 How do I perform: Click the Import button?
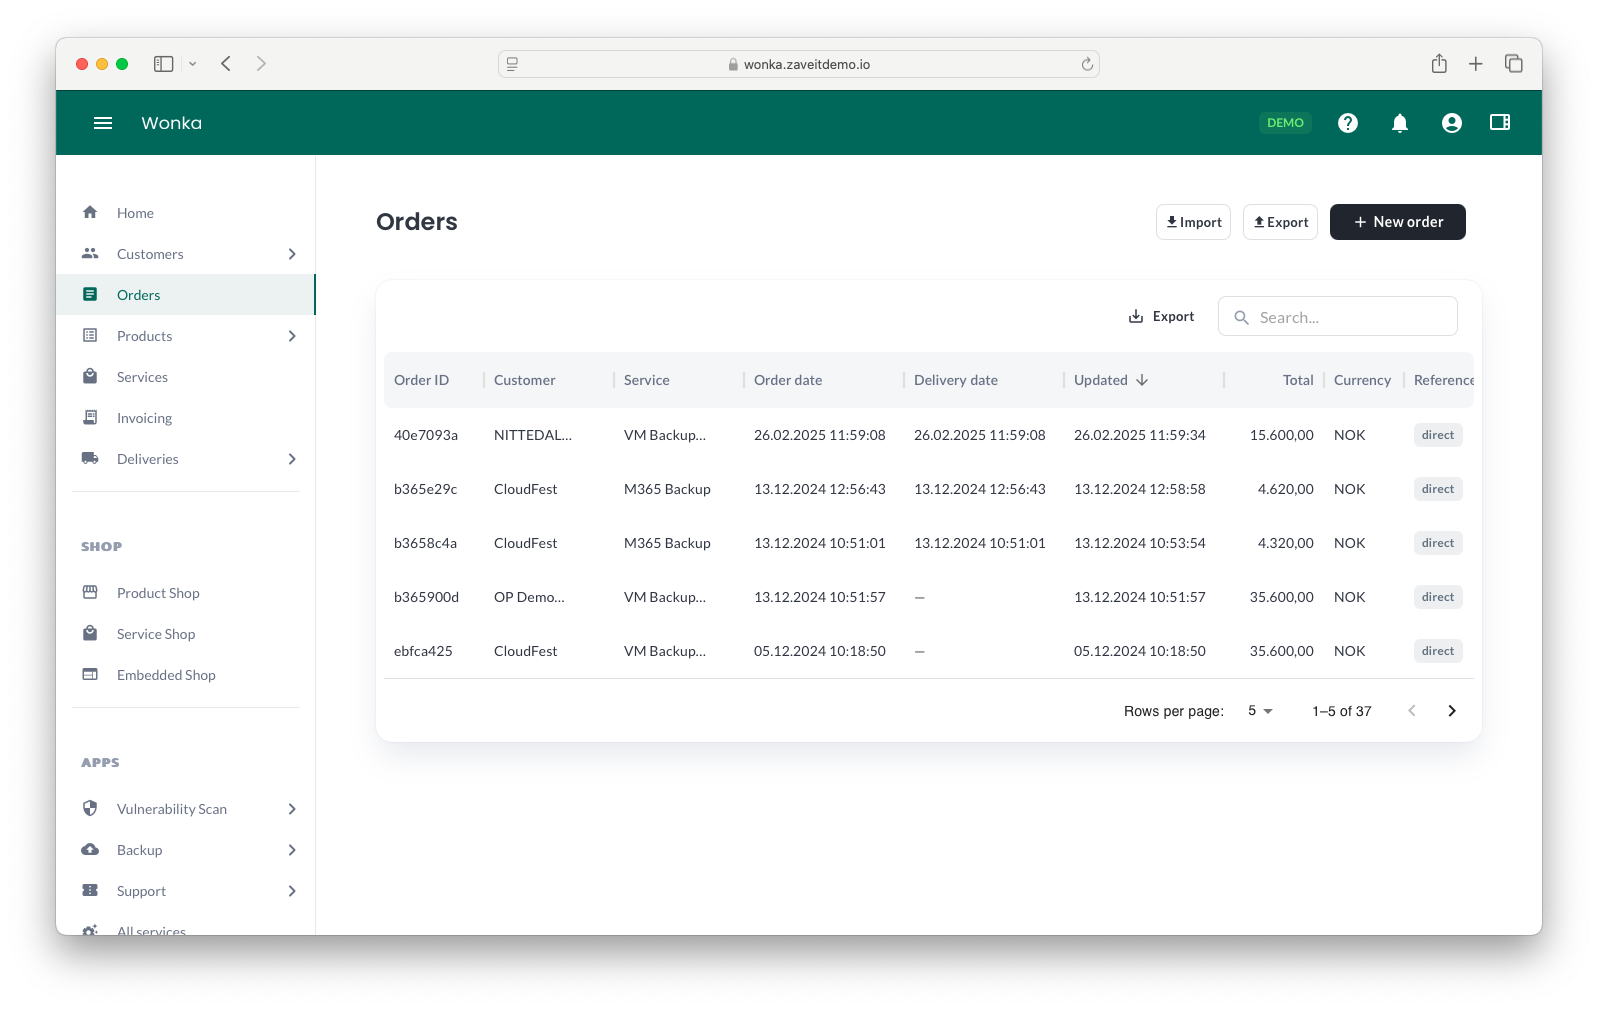1193,222
